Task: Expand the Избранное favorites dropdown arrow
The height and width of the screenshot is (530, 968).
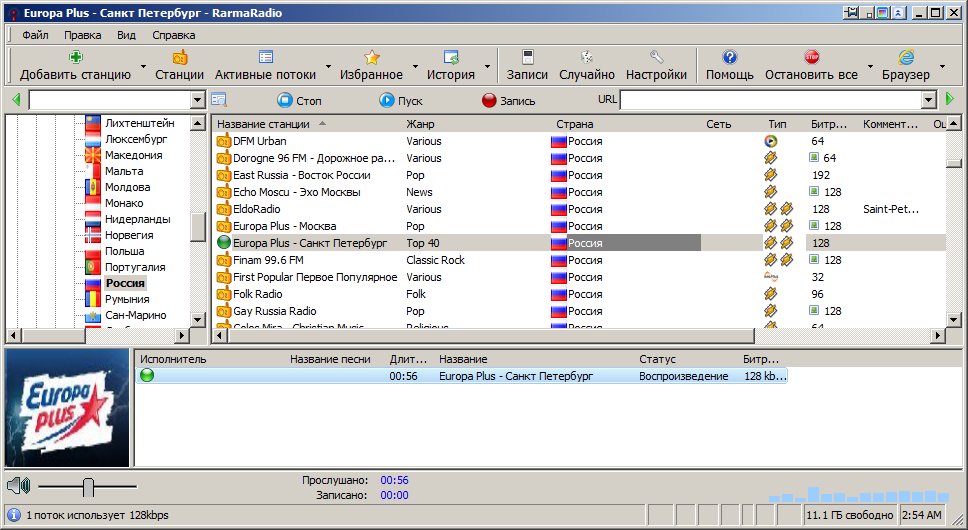Action: coord(414,67)
